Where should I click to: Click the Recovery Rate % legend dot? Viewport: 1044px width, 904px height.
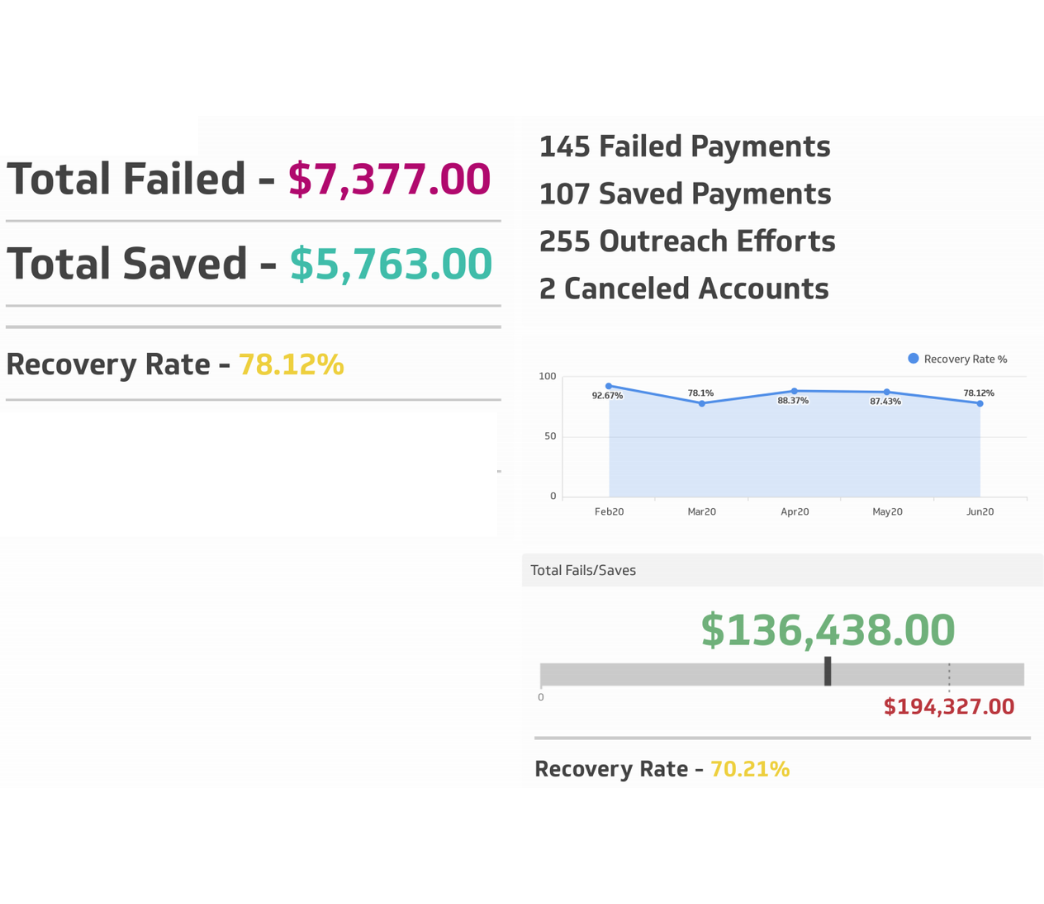(913, 359)
